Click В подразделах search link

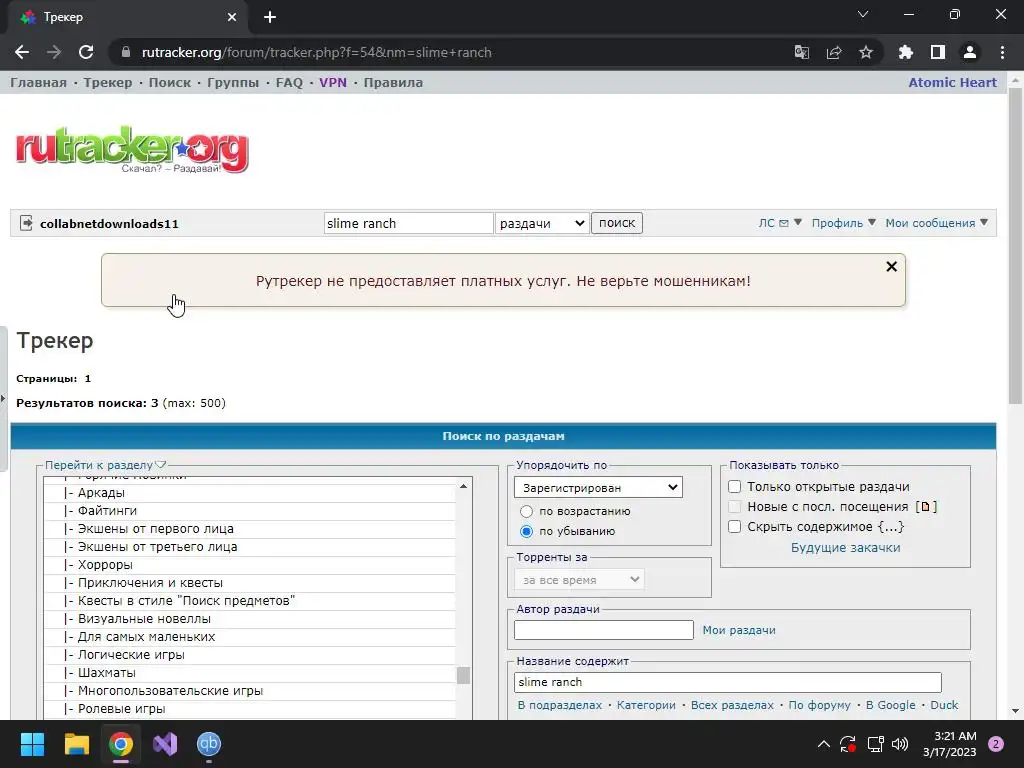560,705
